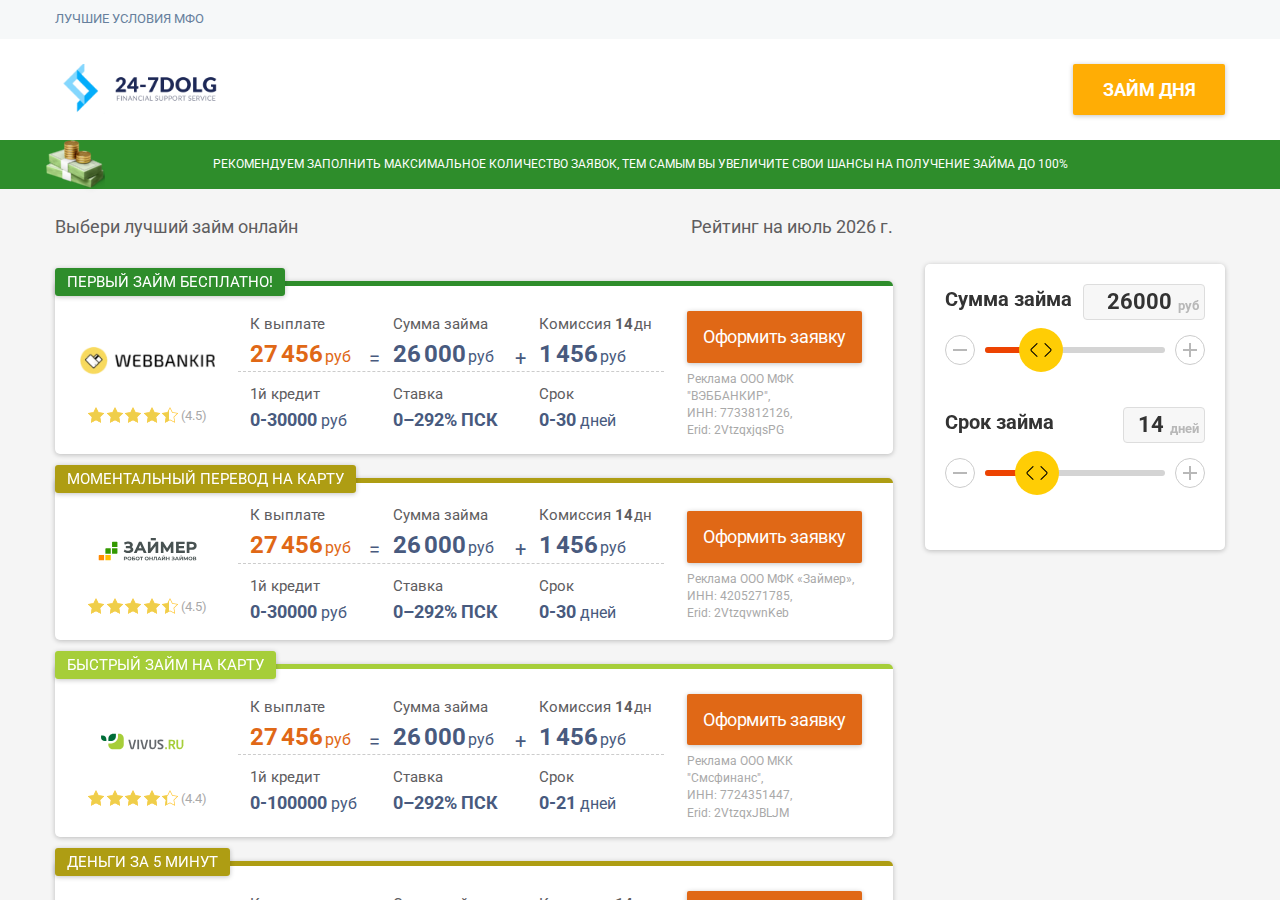Click the Vivus.ru lender logo
The height and width of the screenshot is (900, 1280).
pyautogui.click(x=142, y=742)
